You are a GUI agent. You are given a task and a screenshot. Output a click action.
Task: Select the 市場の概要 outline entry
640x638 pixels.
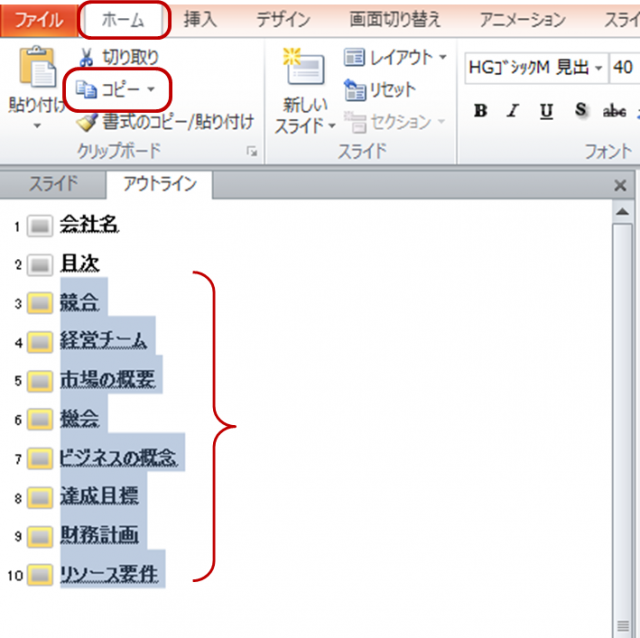tap(107, 380)
